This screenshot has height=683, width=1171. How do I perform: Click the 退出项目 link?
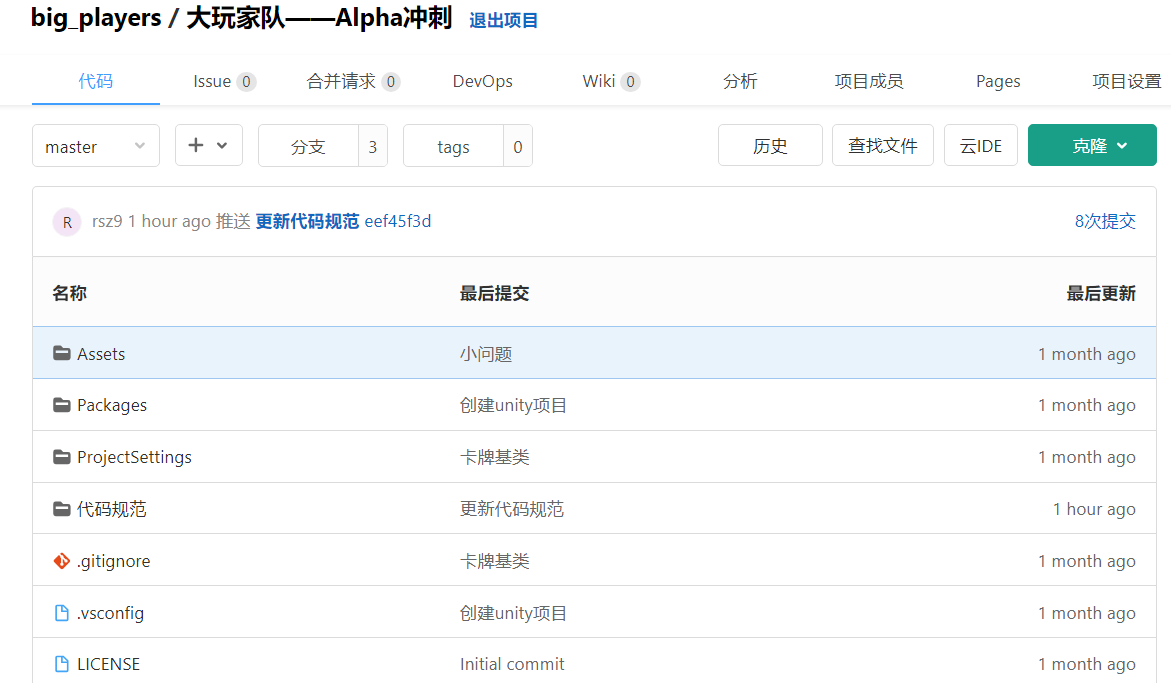click(x=504, y=20)
